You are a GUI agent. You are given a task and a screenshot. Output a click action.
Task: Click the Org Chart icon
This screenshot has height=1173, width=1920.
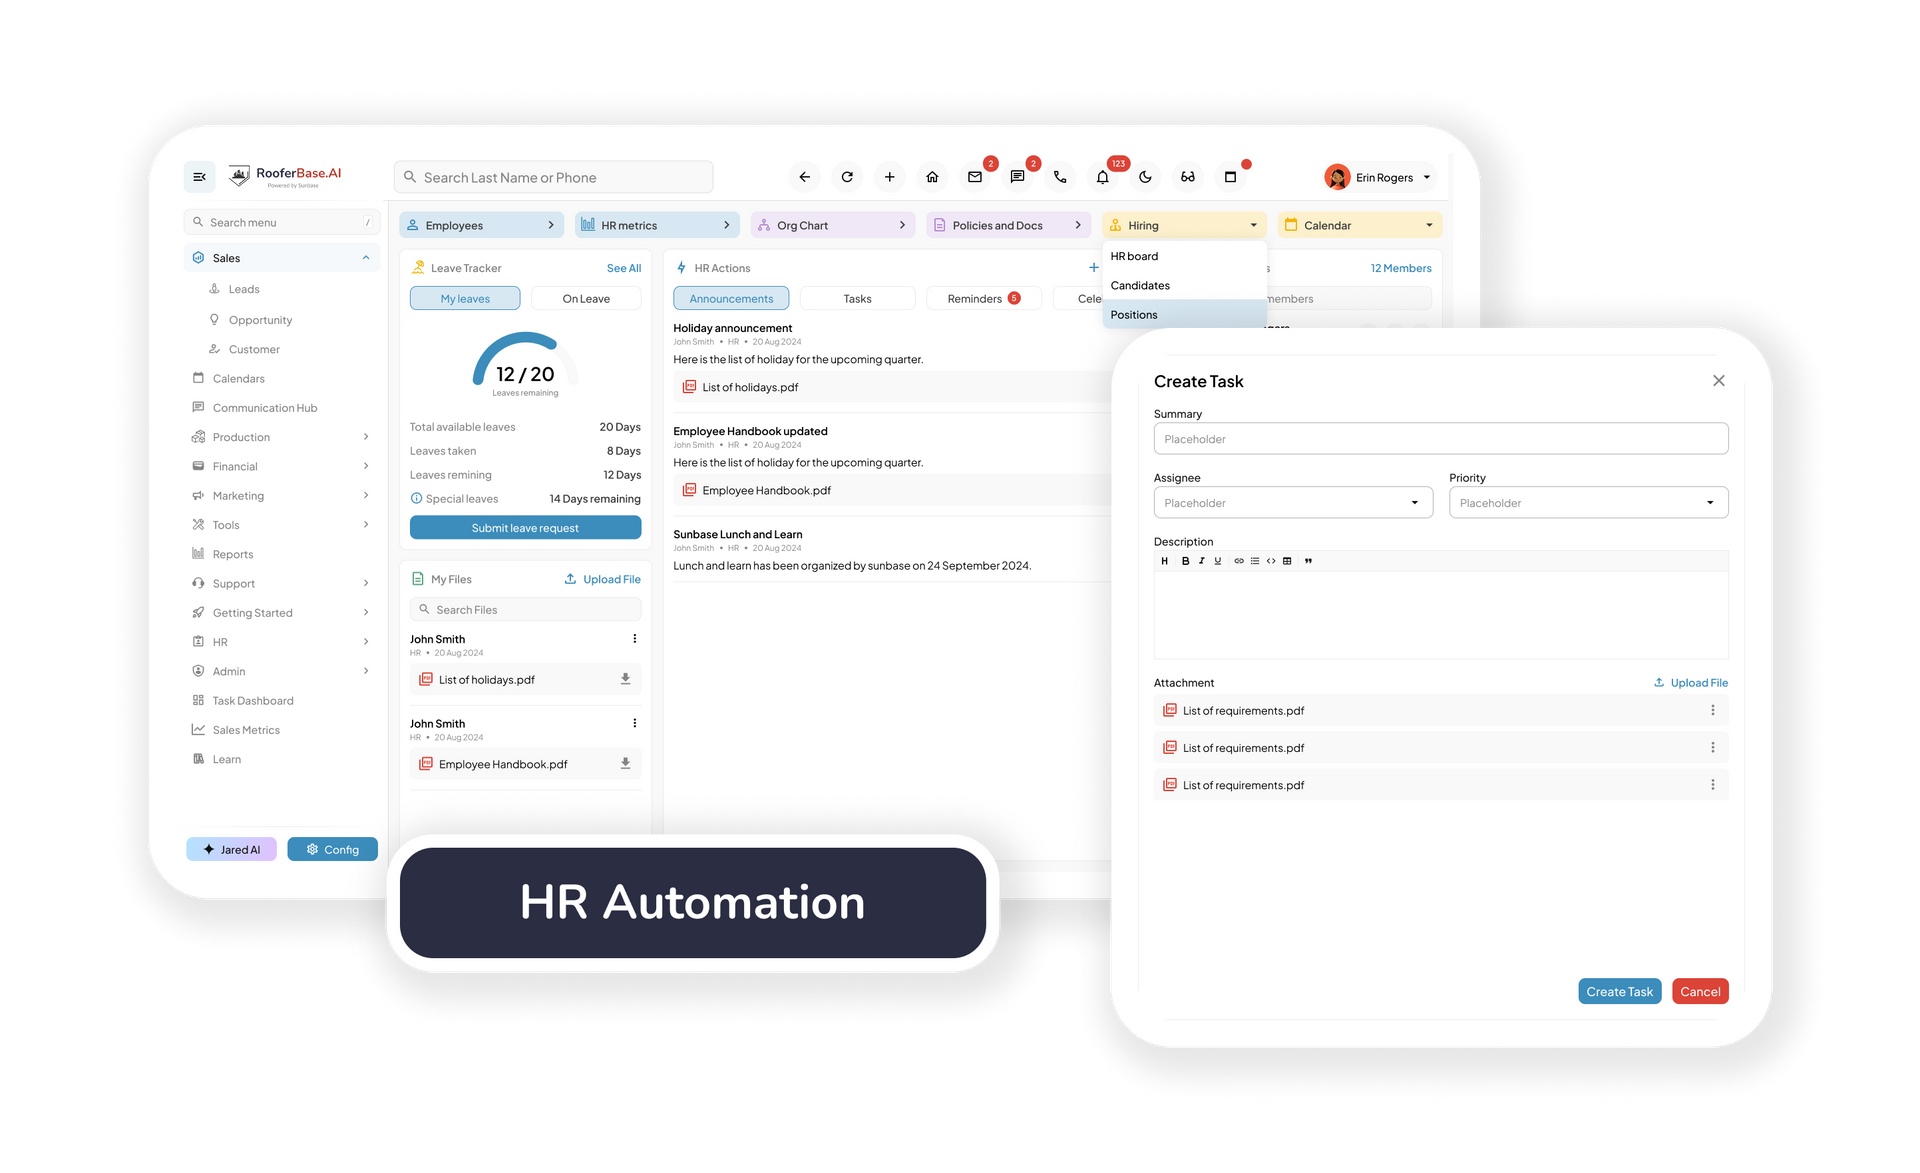click(x=764, y=224)
